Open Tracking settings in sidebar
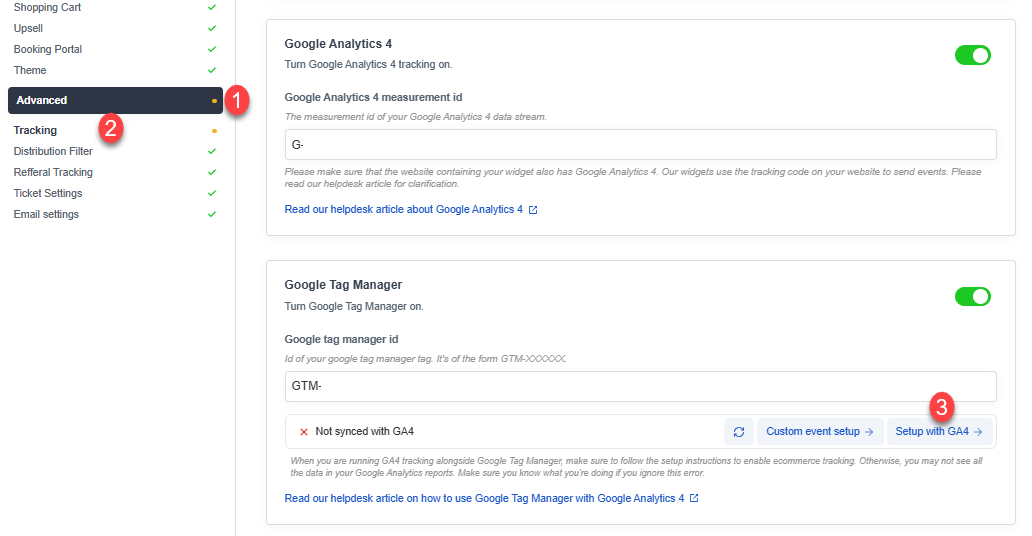 coord(35,130)
